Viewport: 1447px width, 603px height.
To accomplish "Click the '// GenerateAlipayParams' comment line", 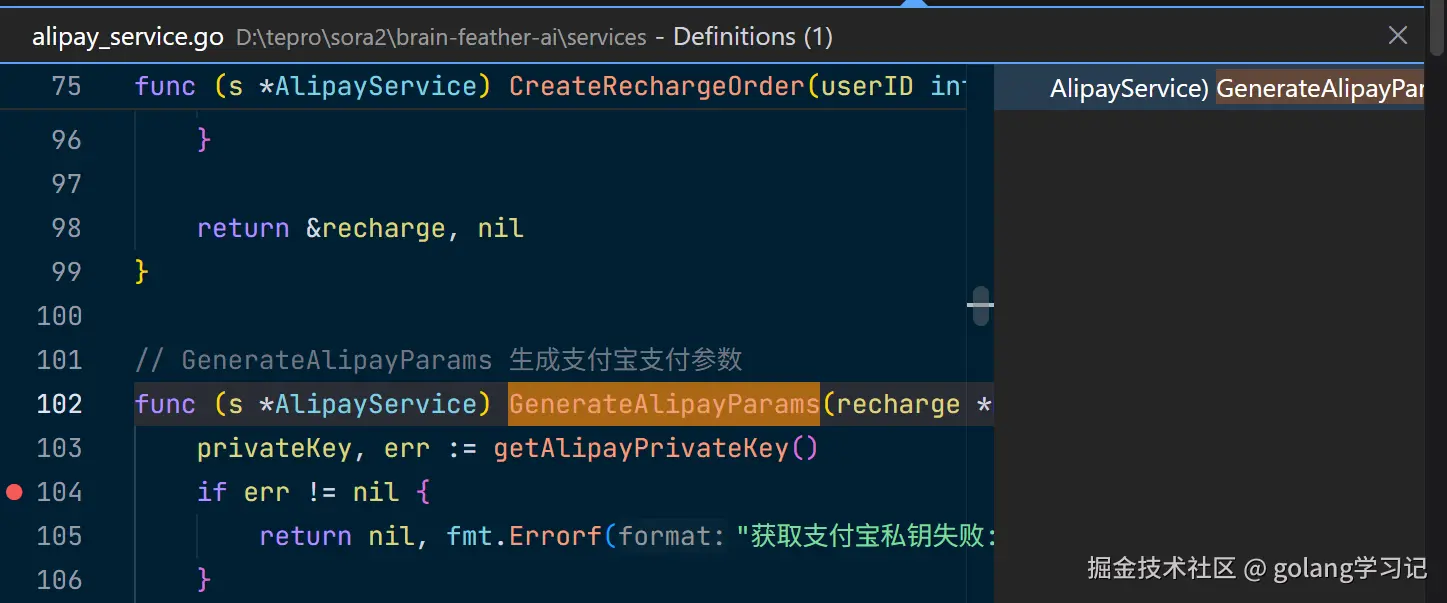I will [438, 360].
